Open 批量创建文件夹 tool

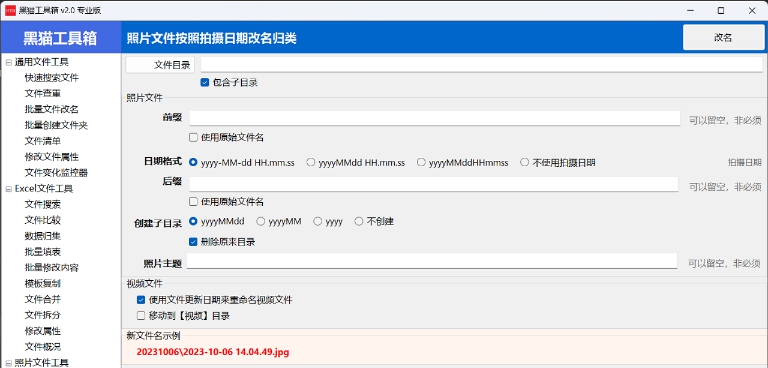[x=56, y=125]
